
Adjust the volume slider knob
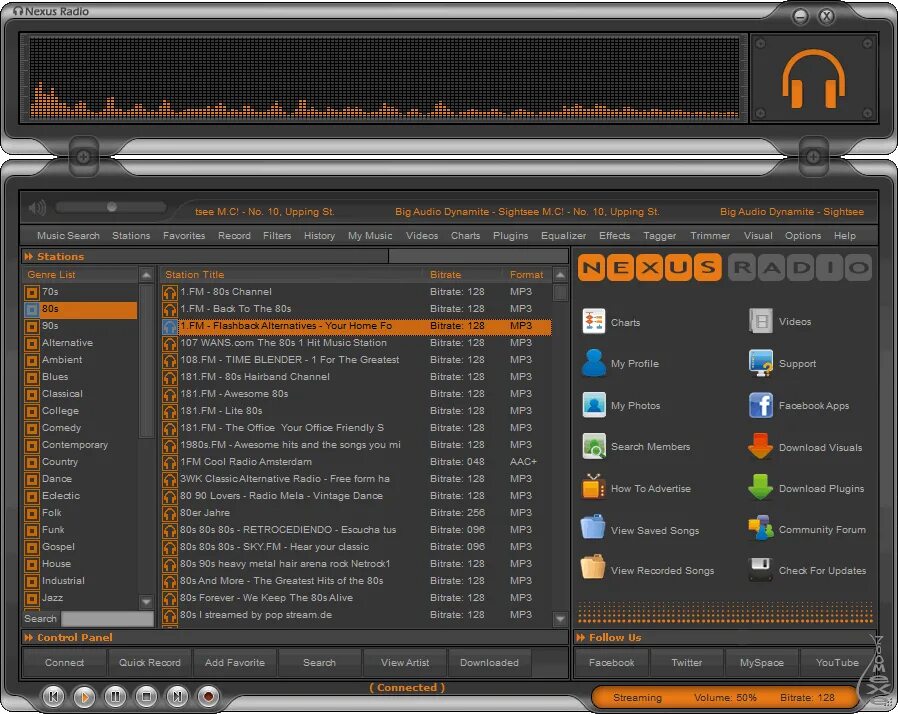point(112,207)
